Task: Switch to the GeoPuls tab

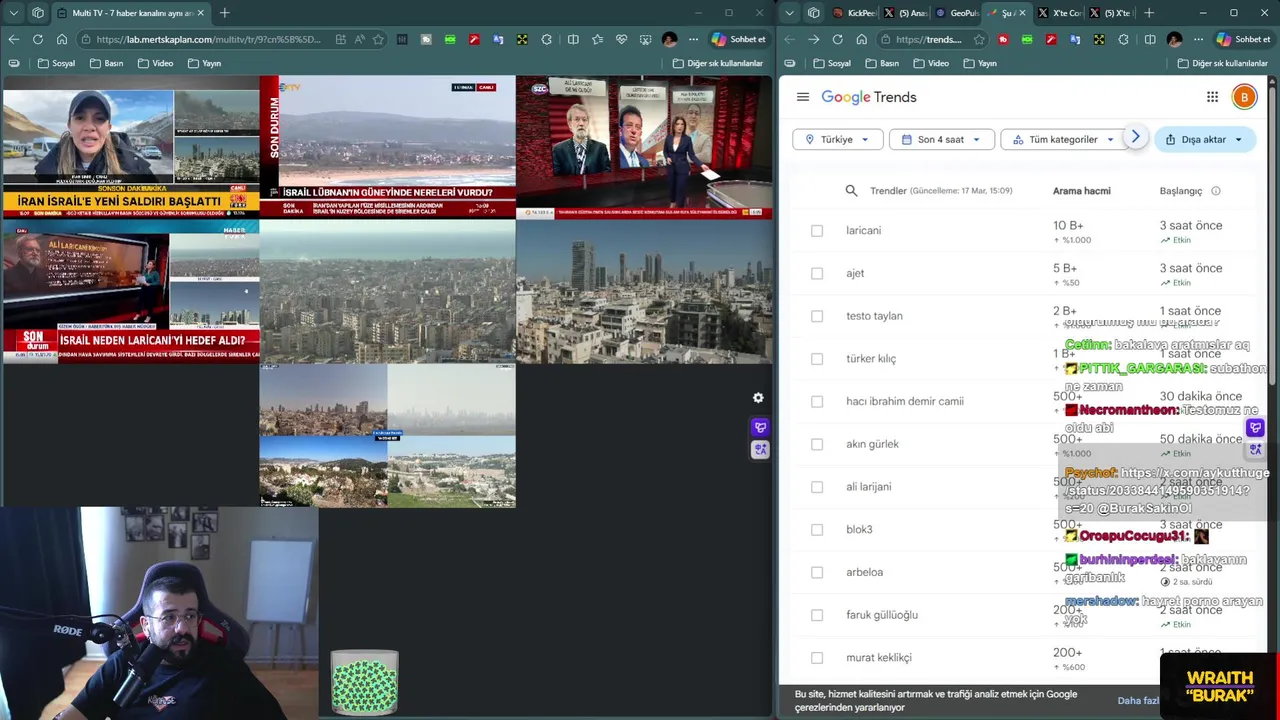Action: coord(957,13)
